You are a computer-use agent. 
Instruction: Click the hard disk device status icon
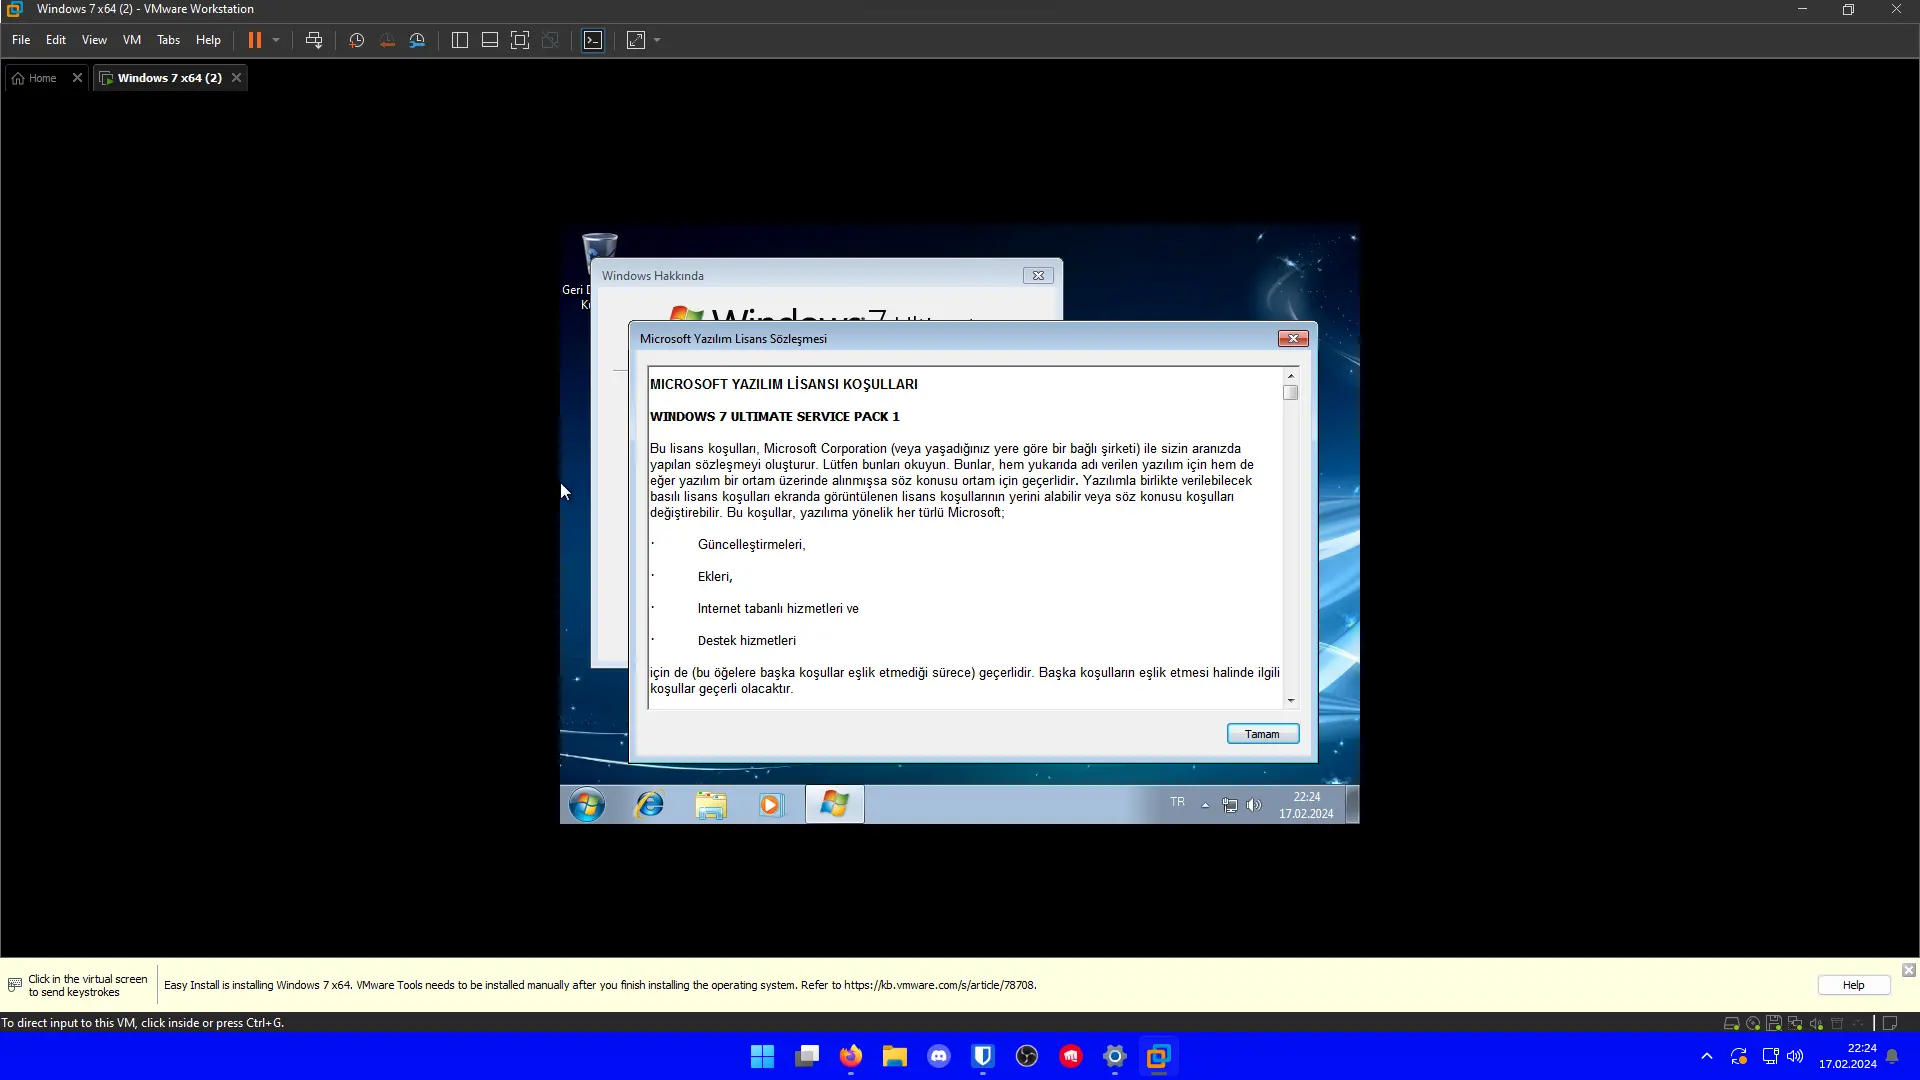click(1731, 1023)
